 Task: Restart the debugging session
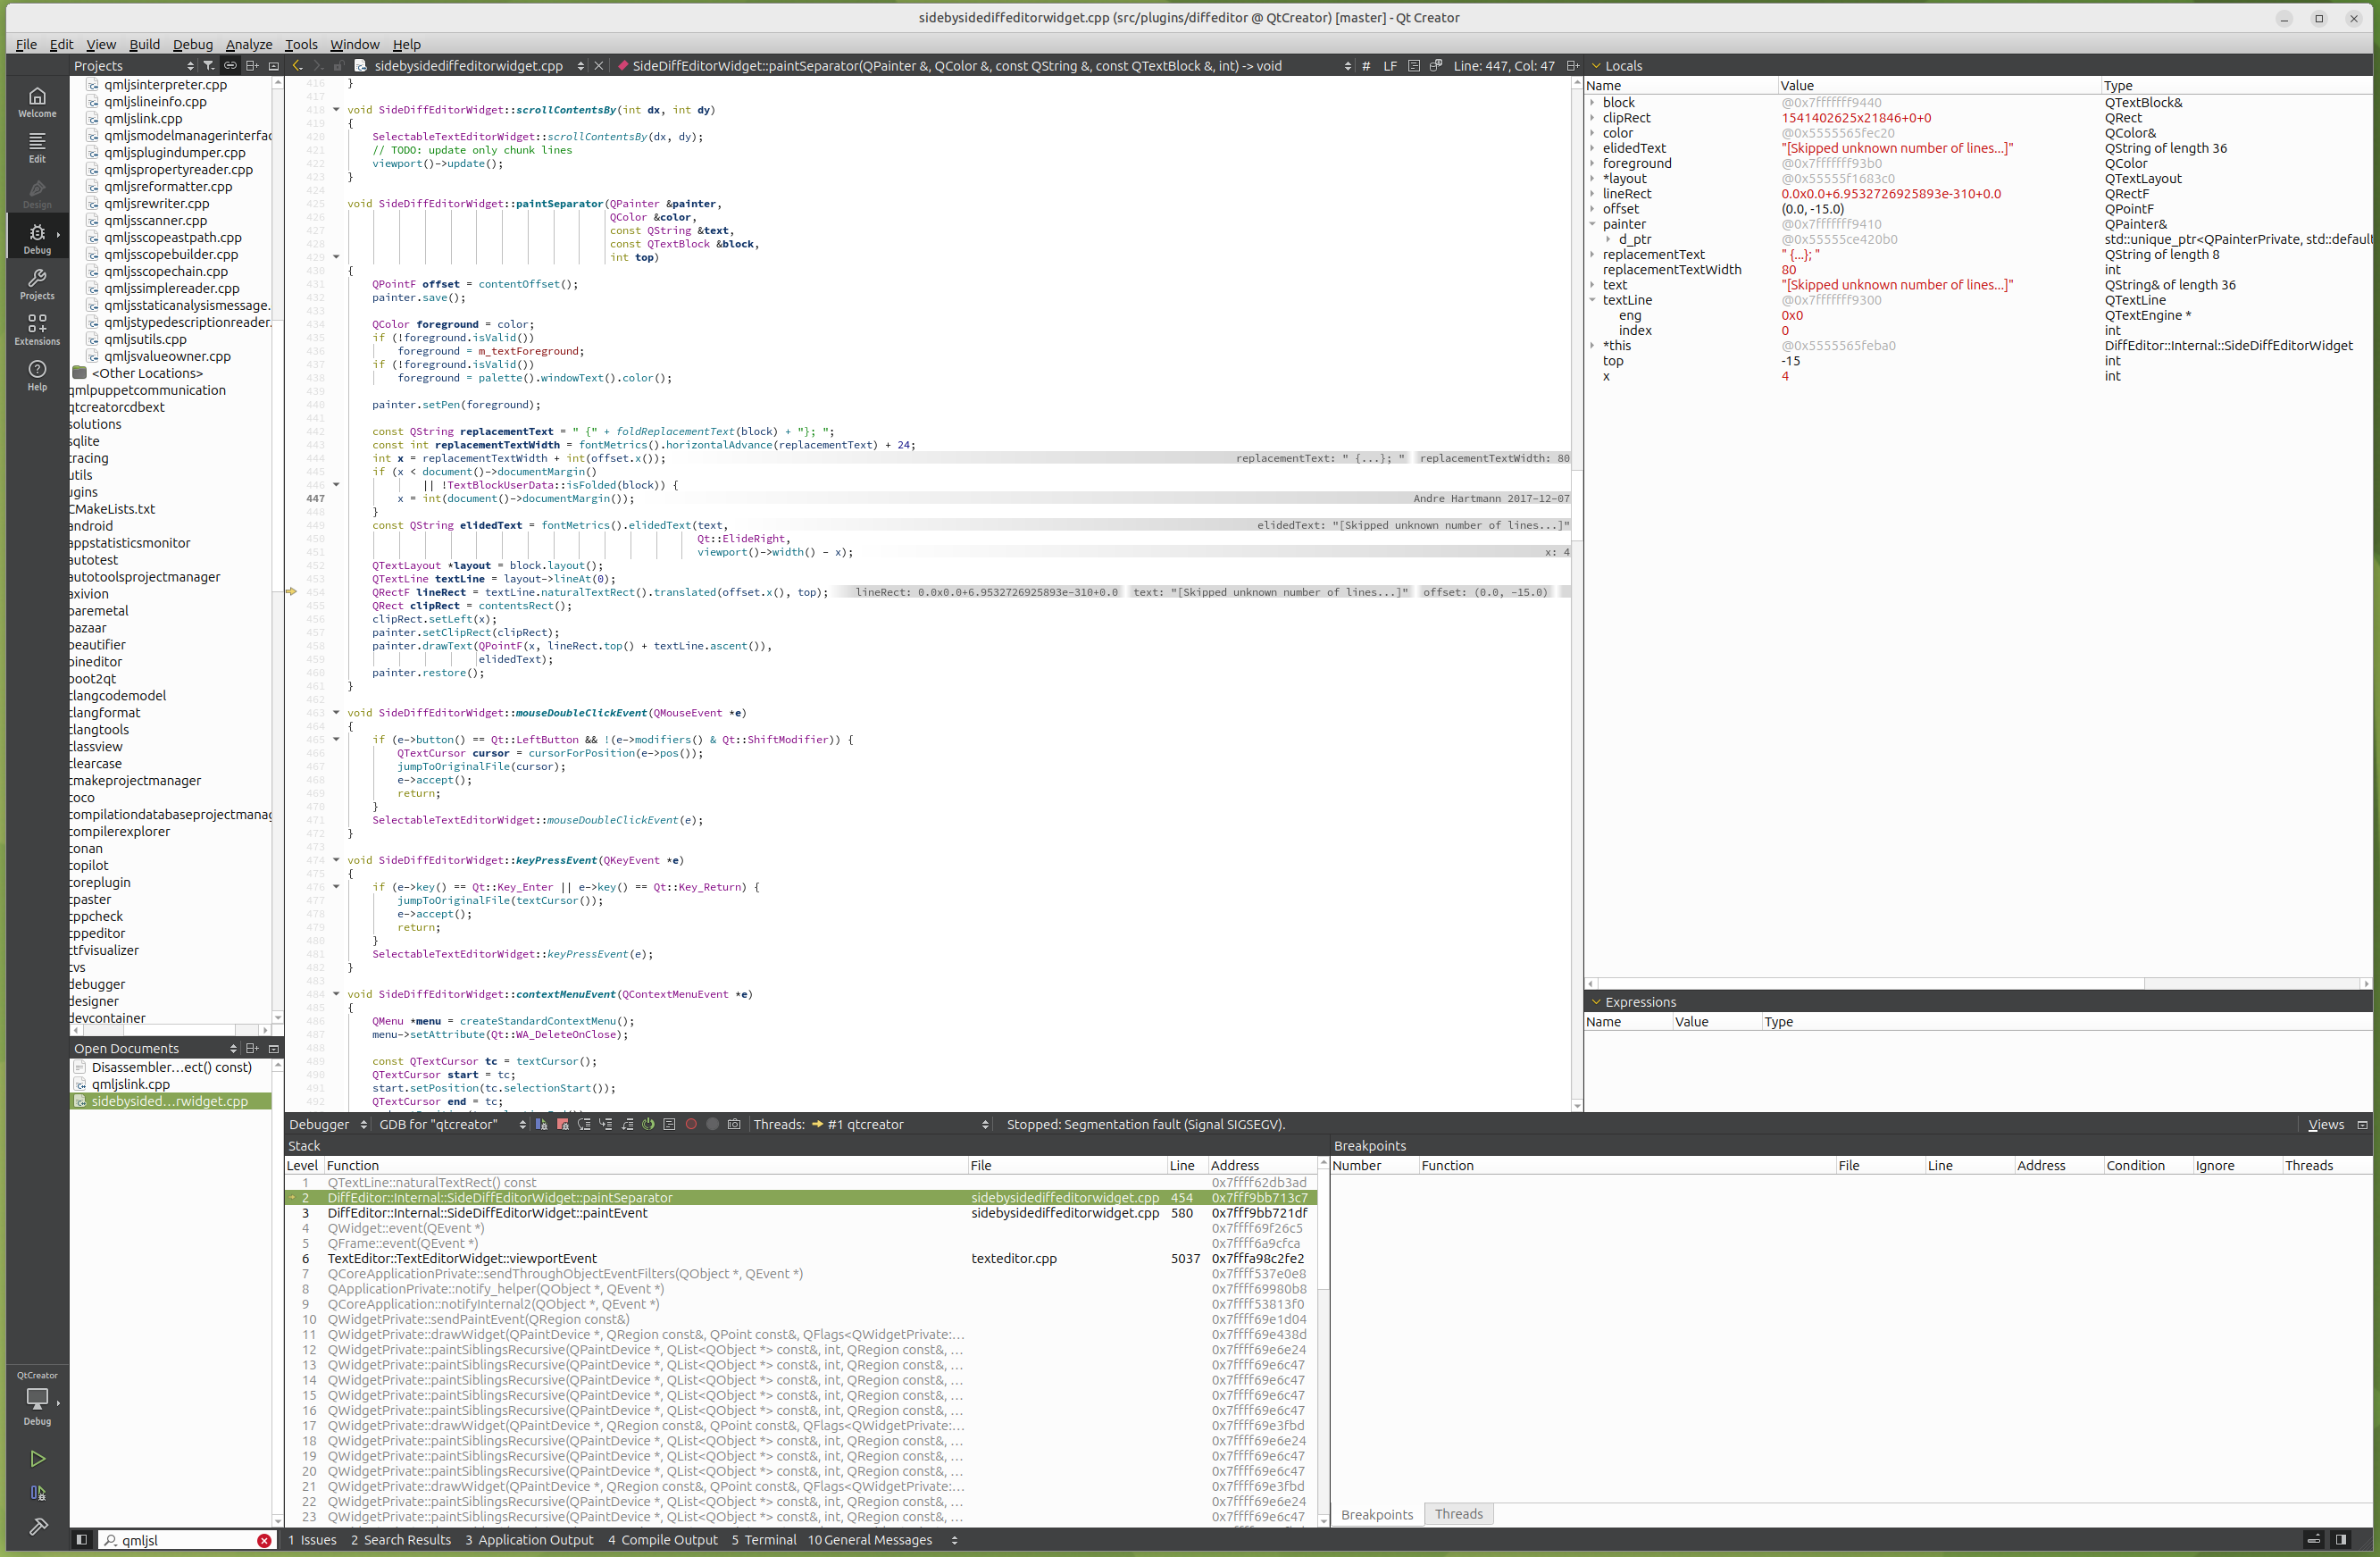[648, 1124]
